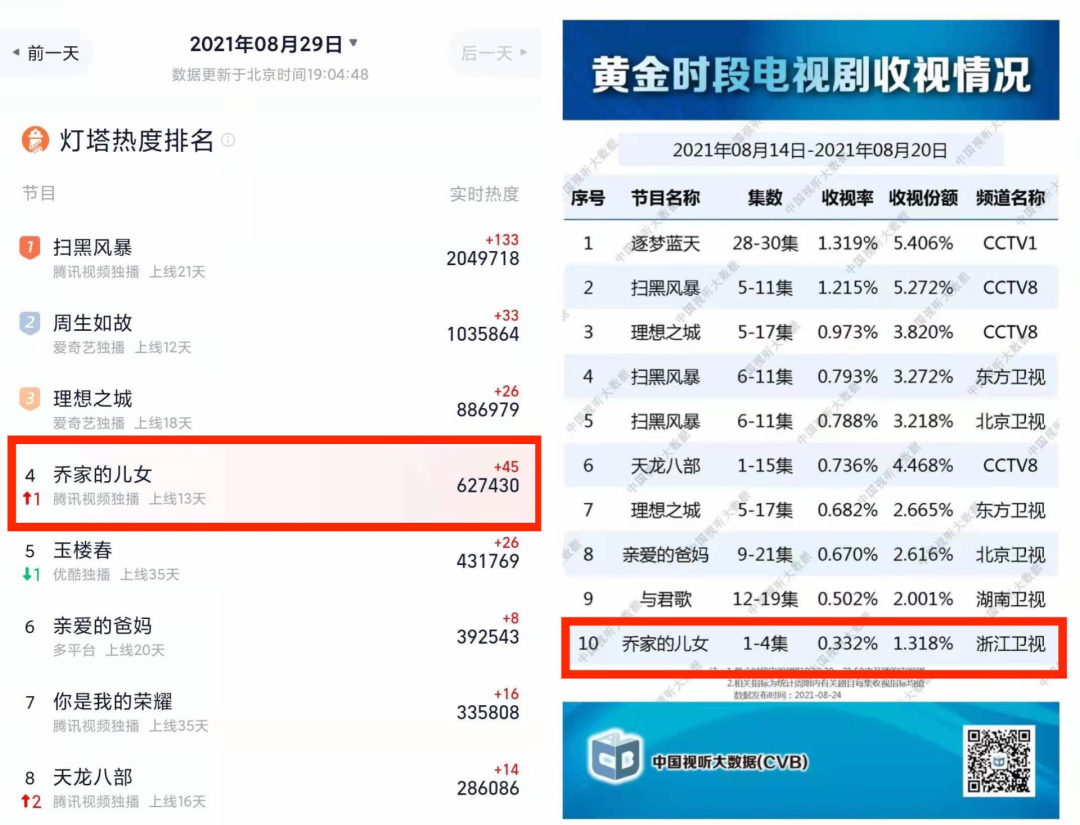Click the heat value 2049718
This screenshot has height=825, width=1080.
(483, 259)
